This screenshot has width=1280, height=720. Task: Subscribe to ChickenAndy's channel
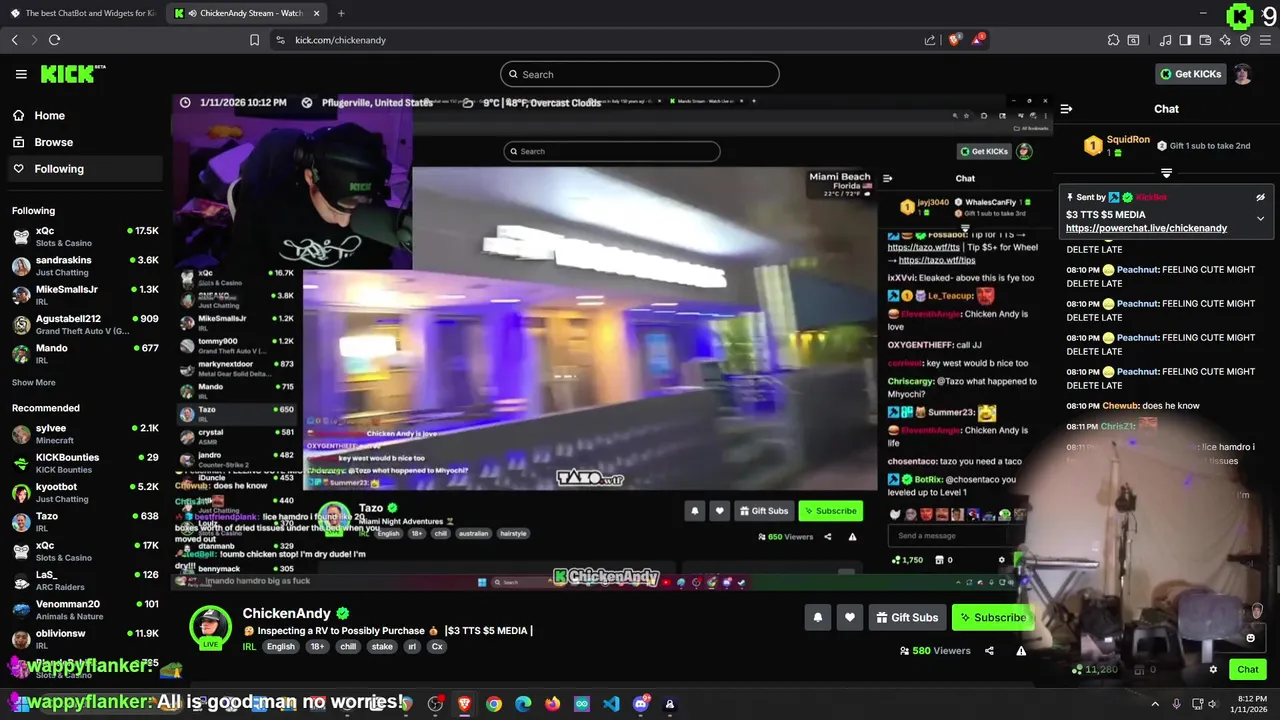click(992, 618)
